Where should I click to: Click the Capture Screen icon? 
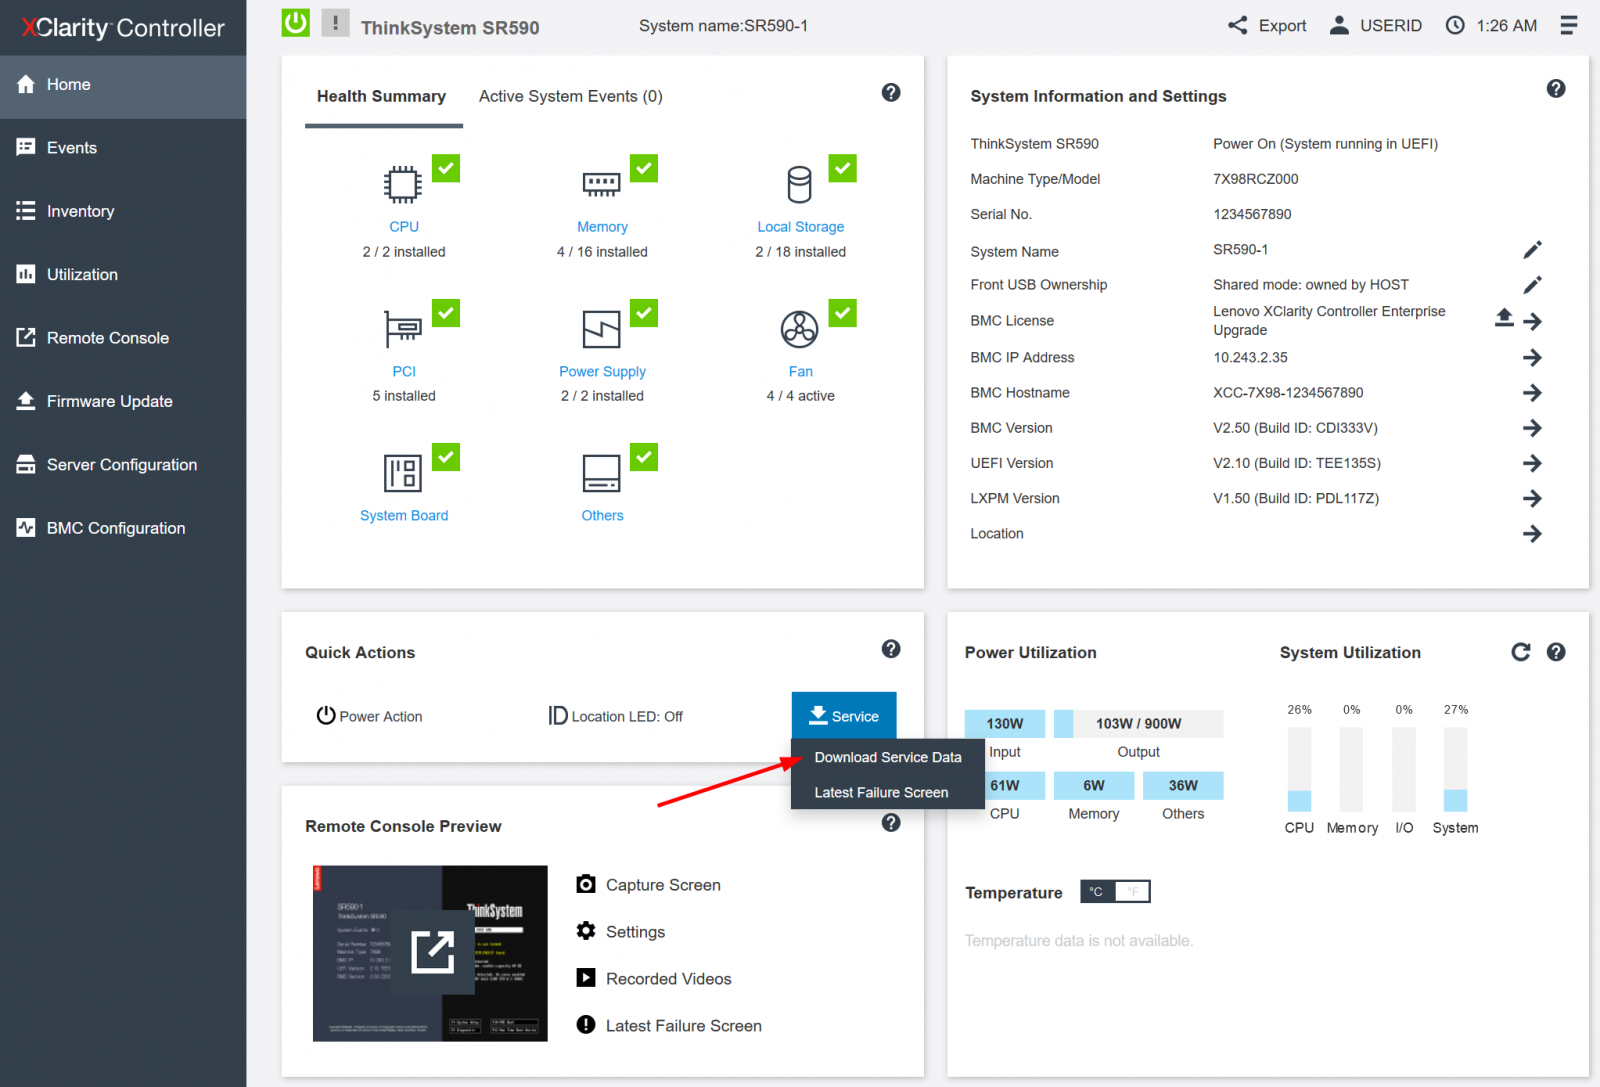click(x=586, y=884)
